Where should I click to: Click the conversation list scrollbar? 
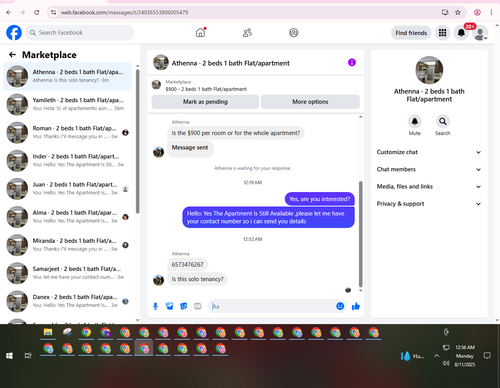137,141
